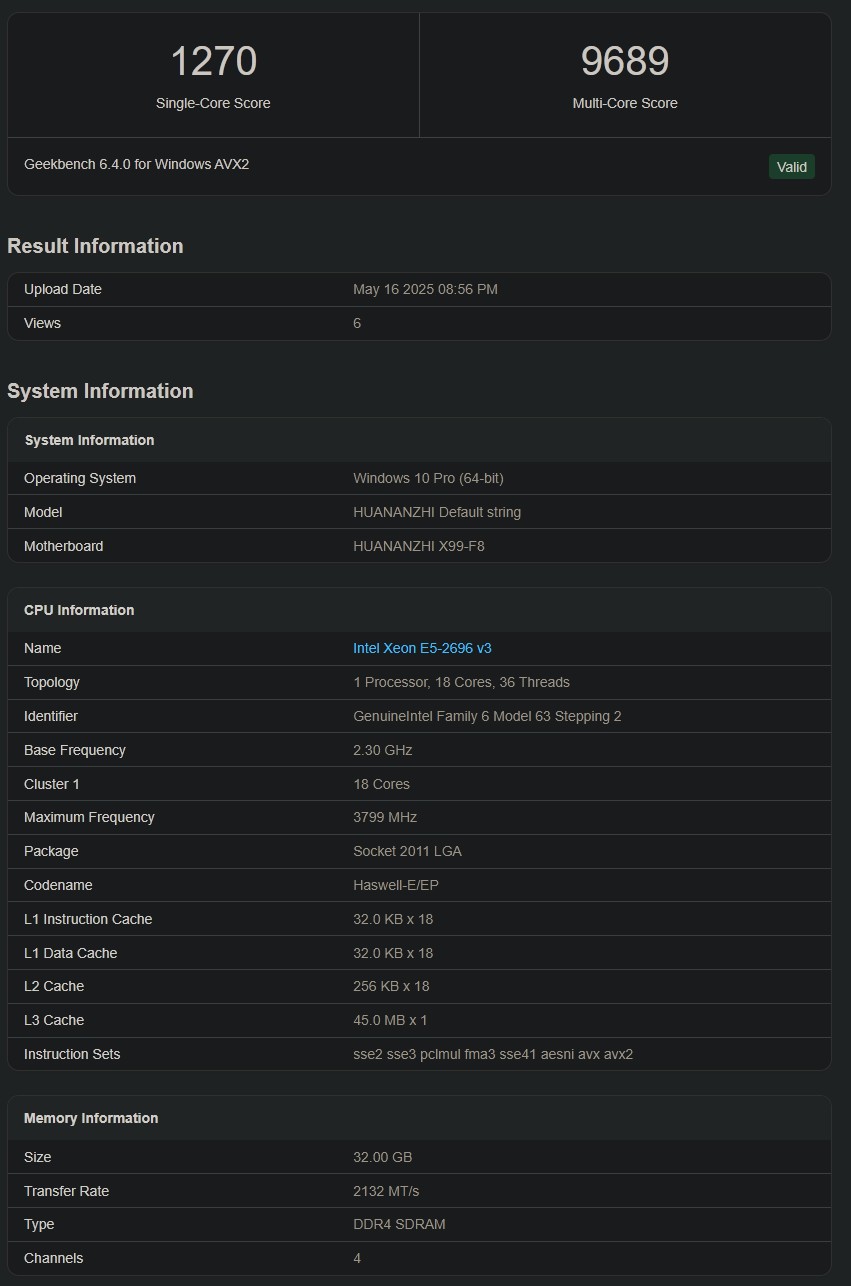Click the CPU Information table header
The image size is (851, 1286).
(79, 610)
